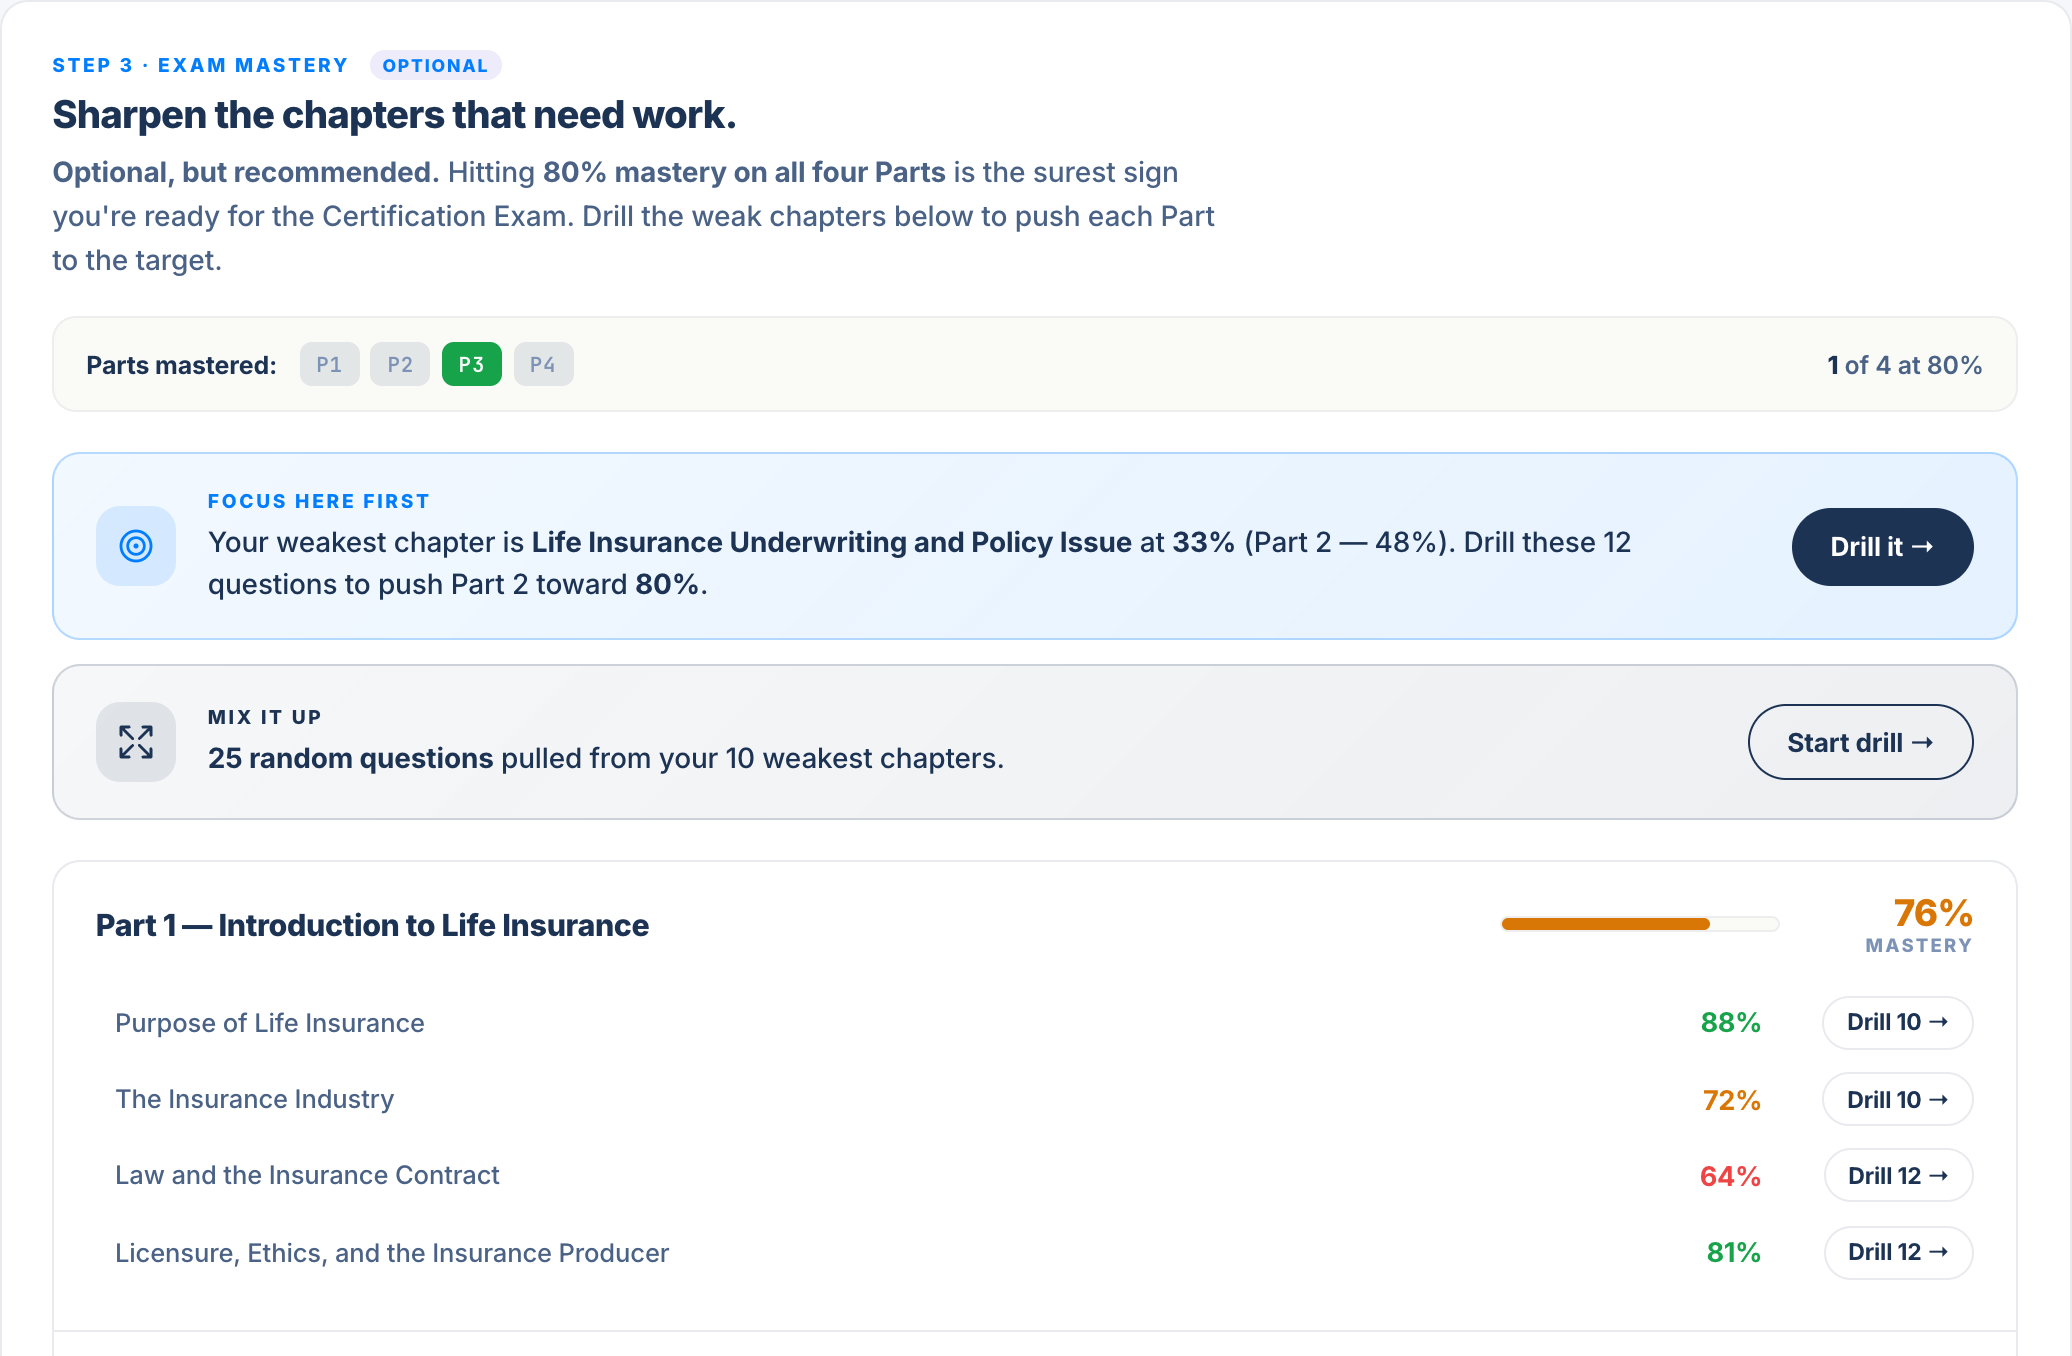This screenshot has width=2072, height=1356.
Task: Click Law and the Insurance Contract chapter
Action: (x=307, y=1175)
